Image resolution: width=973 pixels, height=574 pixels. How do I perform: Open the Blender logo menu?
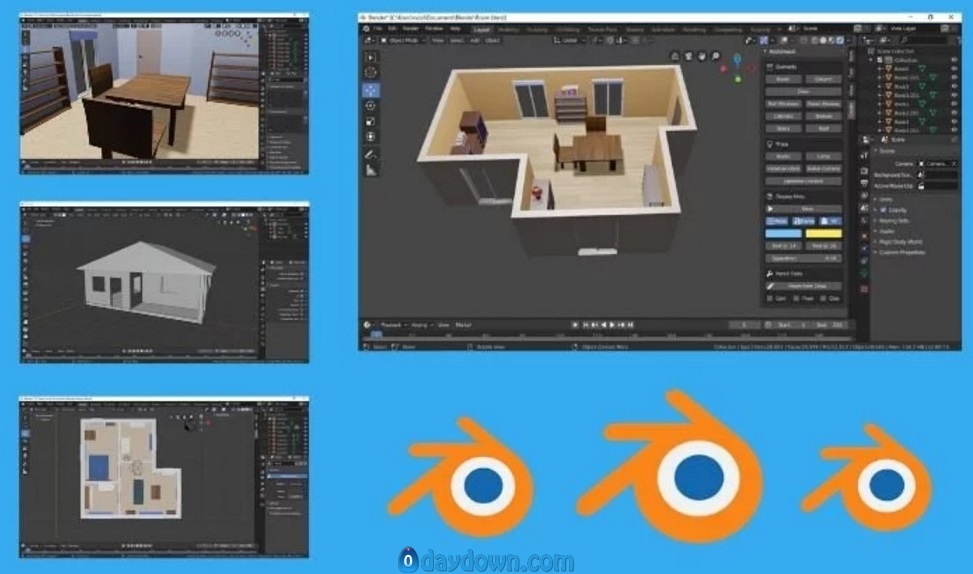click(367, 29)
